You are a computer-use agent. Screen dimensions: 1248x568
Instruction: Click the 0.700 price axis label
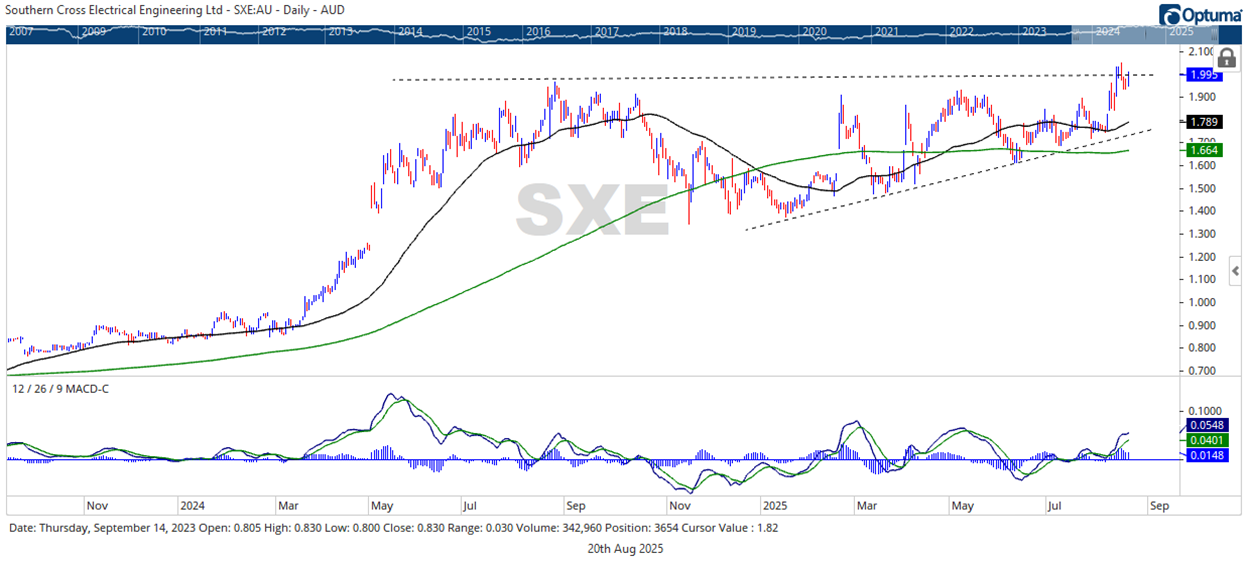1203,371
